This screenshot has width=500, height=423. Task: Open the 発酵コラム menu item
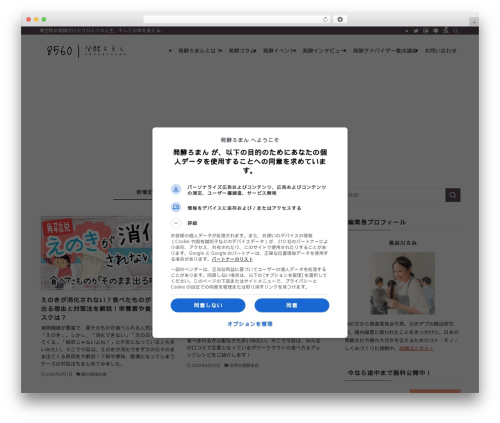(x=242, y=51)
